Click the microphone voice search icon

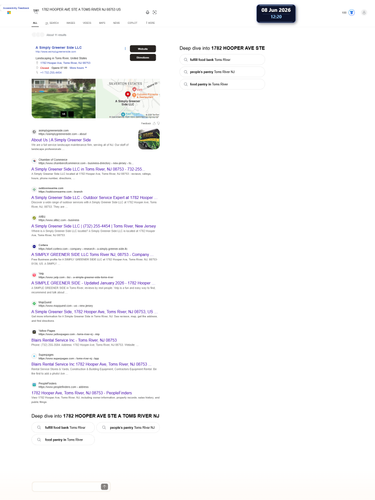pos(147,12)
